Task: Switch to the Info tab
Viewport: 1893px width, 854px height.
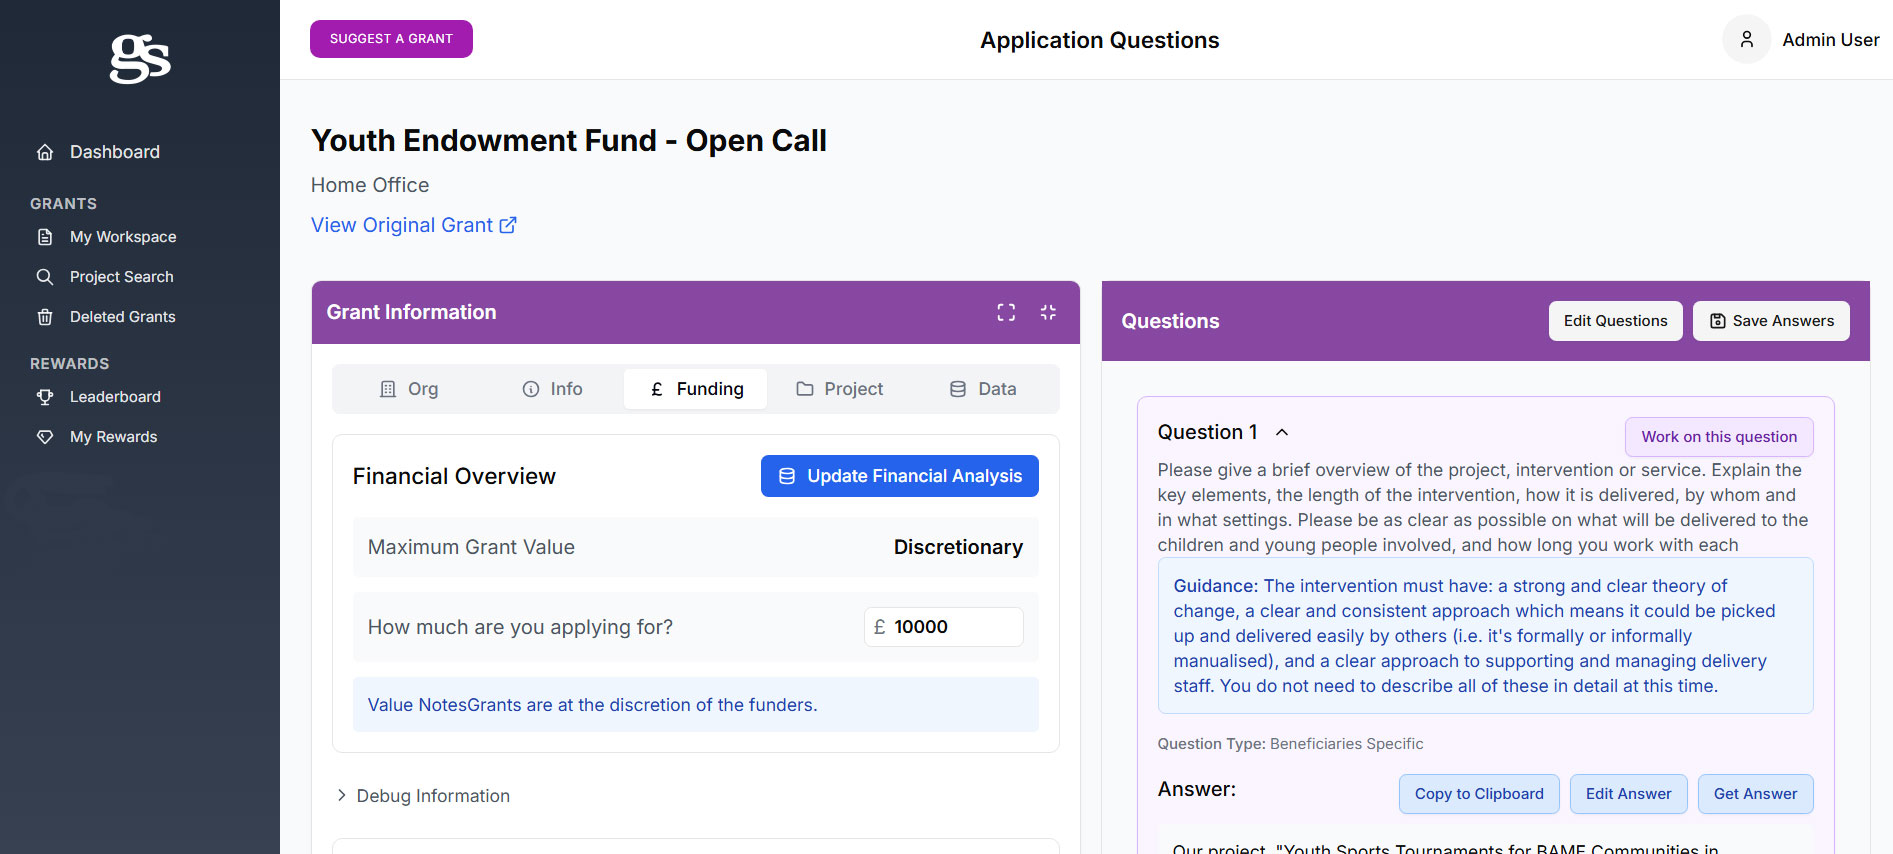Action: (552, 389)
